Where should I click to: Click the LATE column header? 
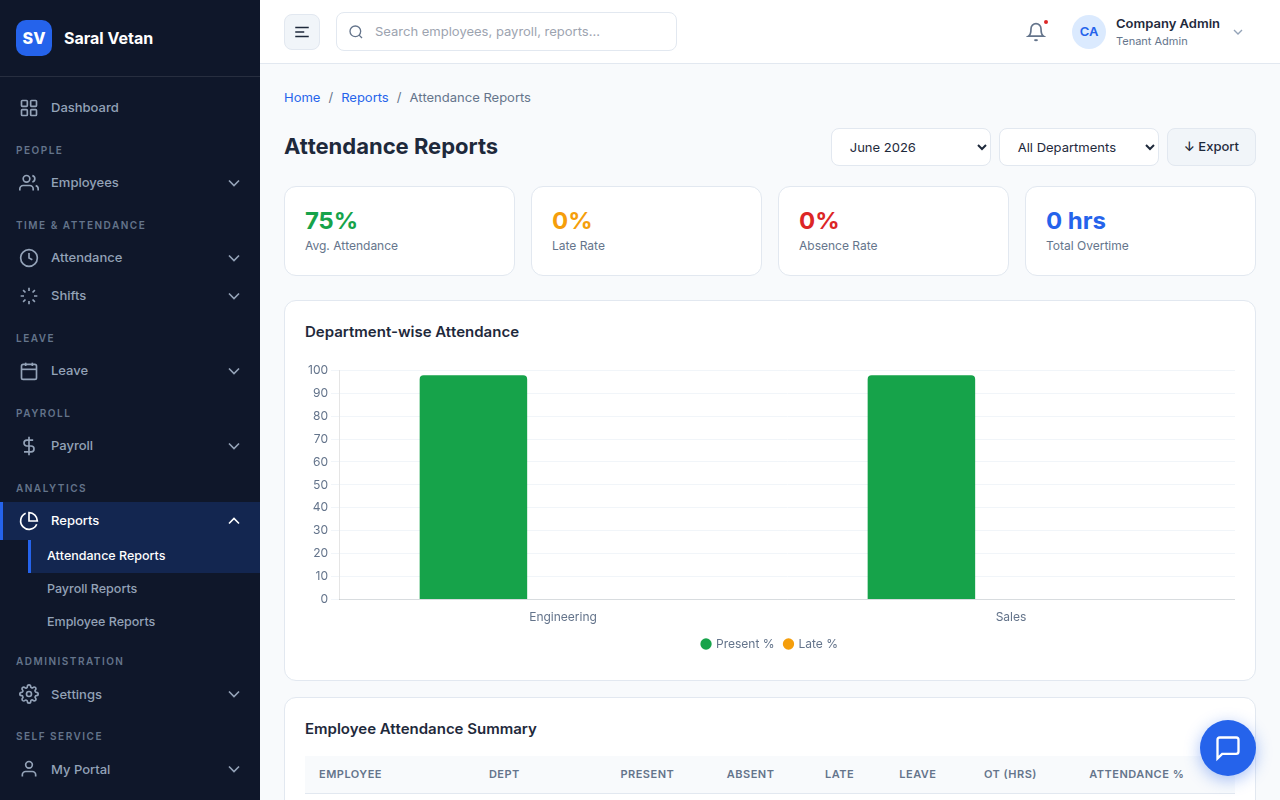[x=839, y=775]
